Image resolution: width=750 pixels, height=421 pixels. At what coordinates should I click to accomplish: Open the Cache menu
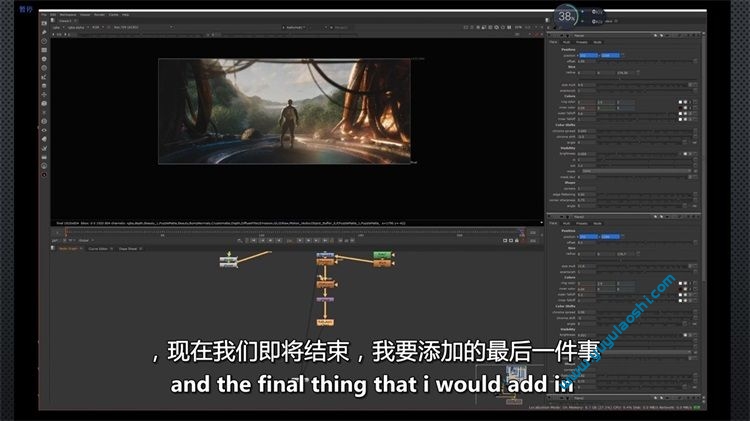[x=113, y=15]
